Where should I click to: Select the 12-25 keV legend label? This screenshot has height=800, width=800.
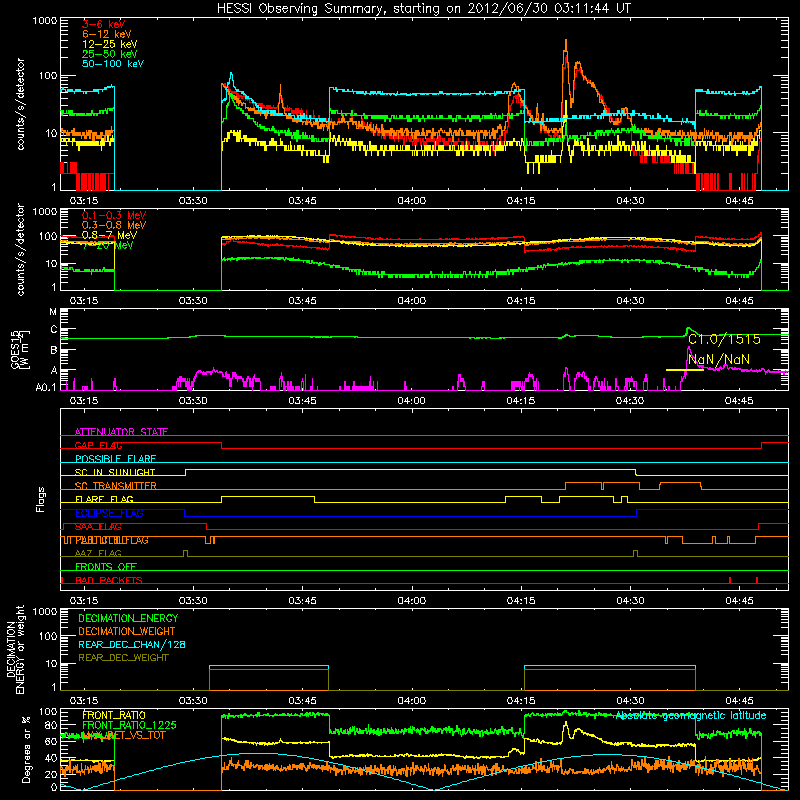tap(110, 44)
